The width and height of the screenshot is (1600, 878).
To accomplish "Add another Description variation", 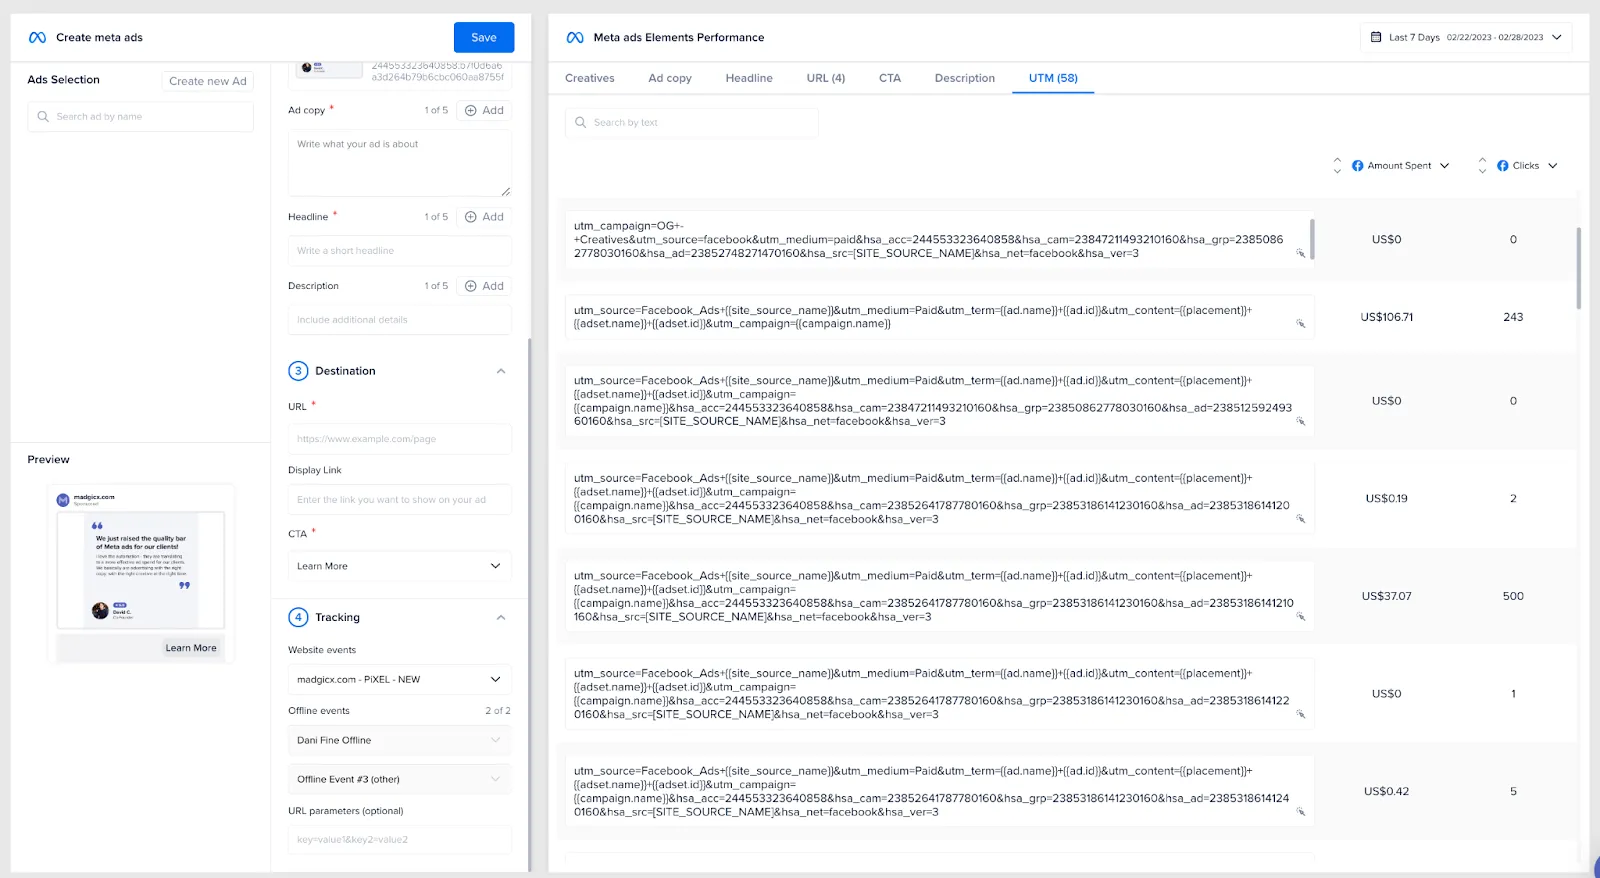I will tap(484, 286).
